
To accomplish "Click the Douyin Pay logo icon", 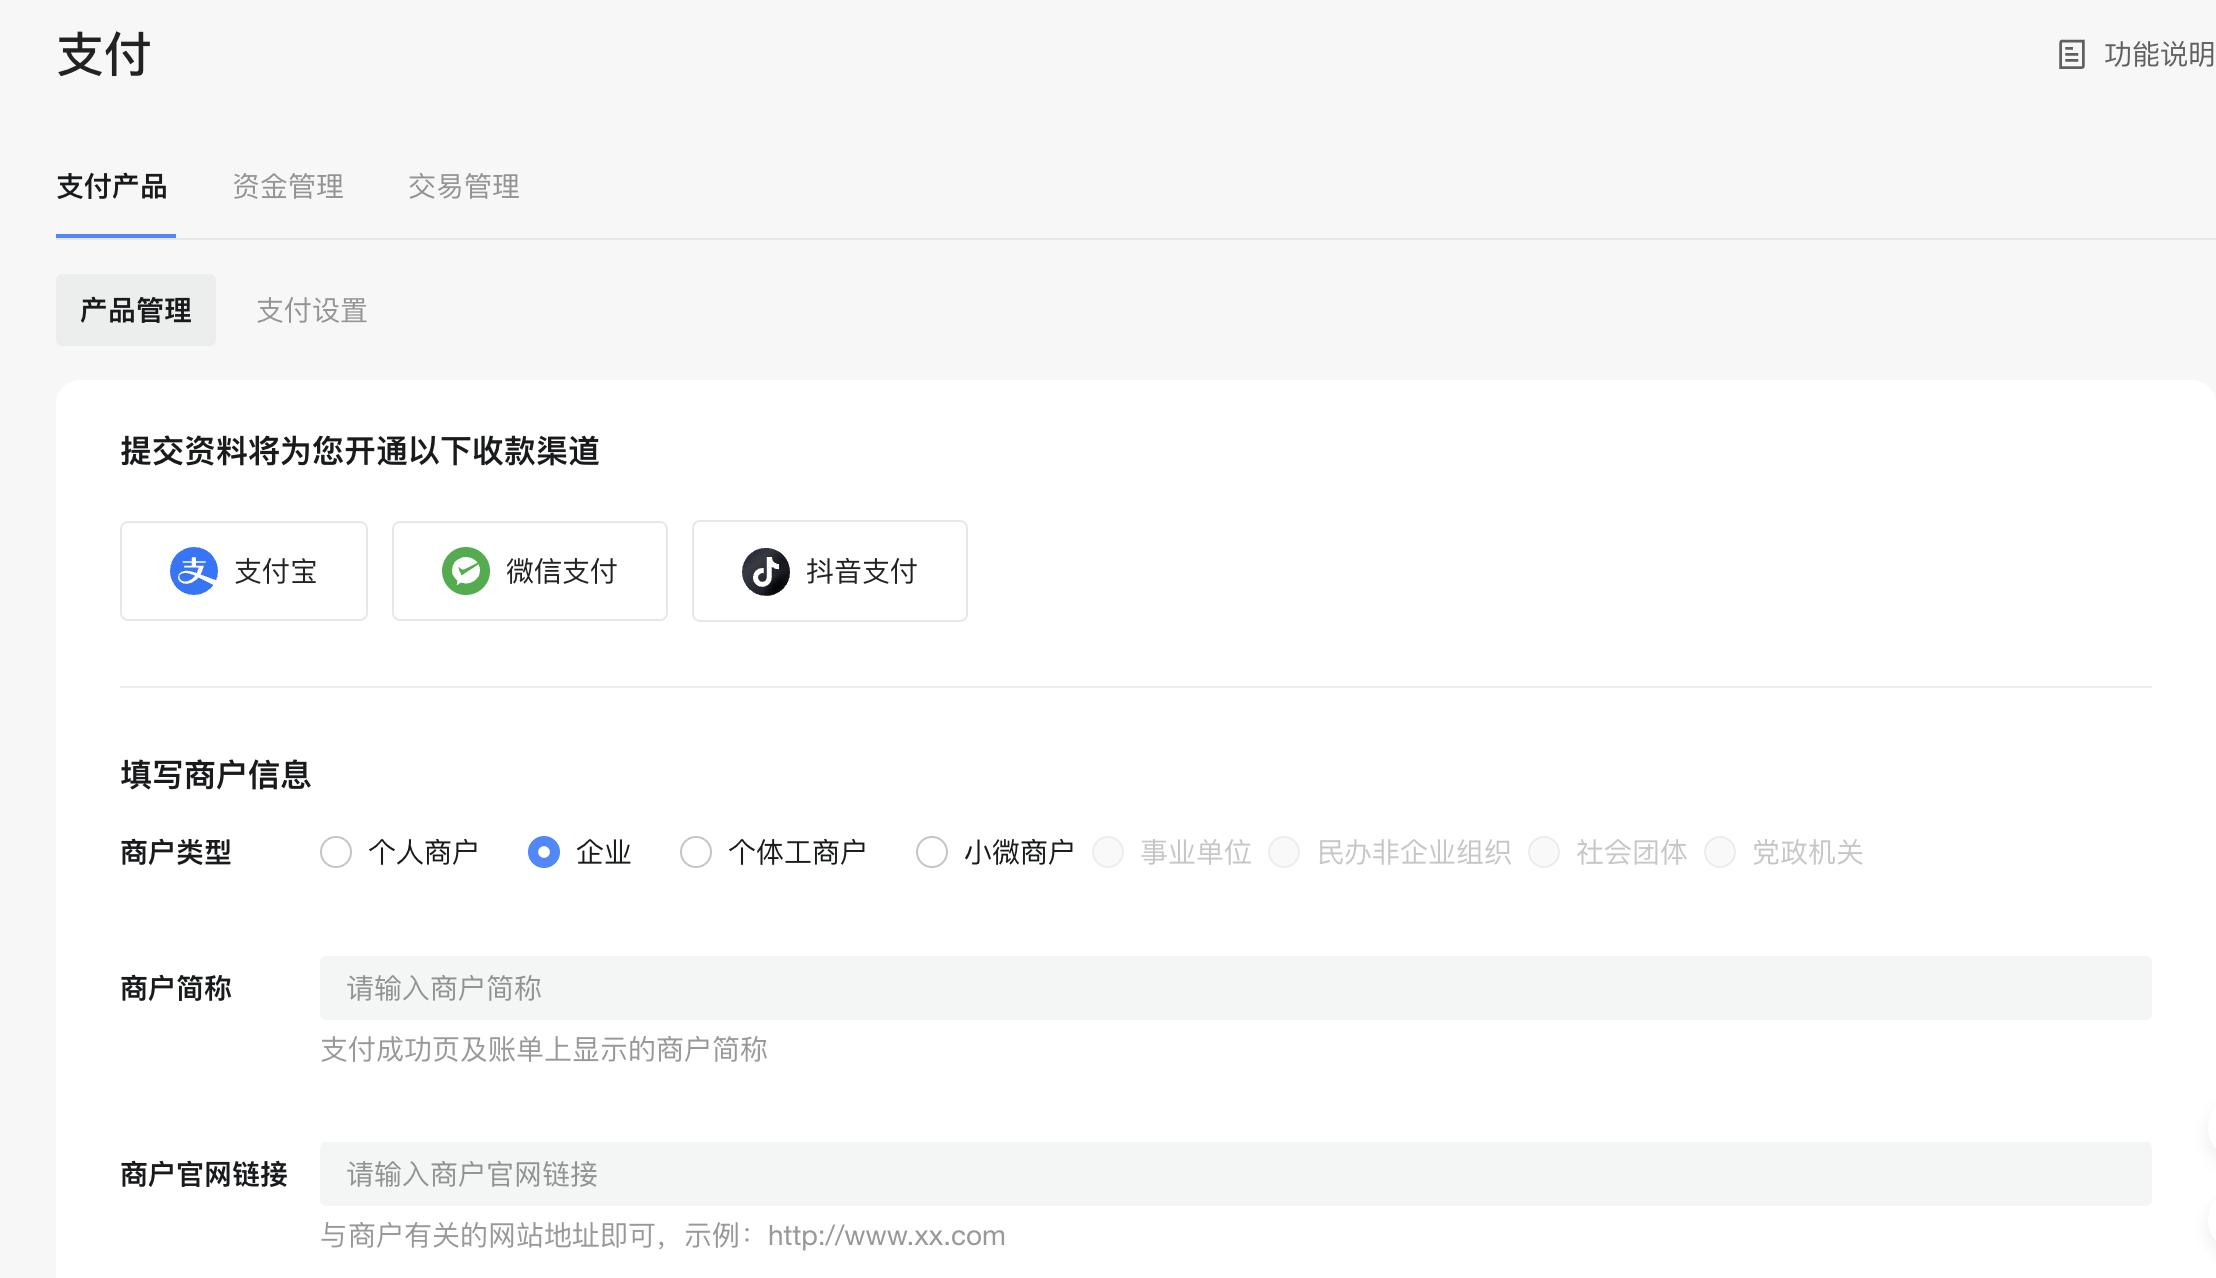I will pos(766,571).
